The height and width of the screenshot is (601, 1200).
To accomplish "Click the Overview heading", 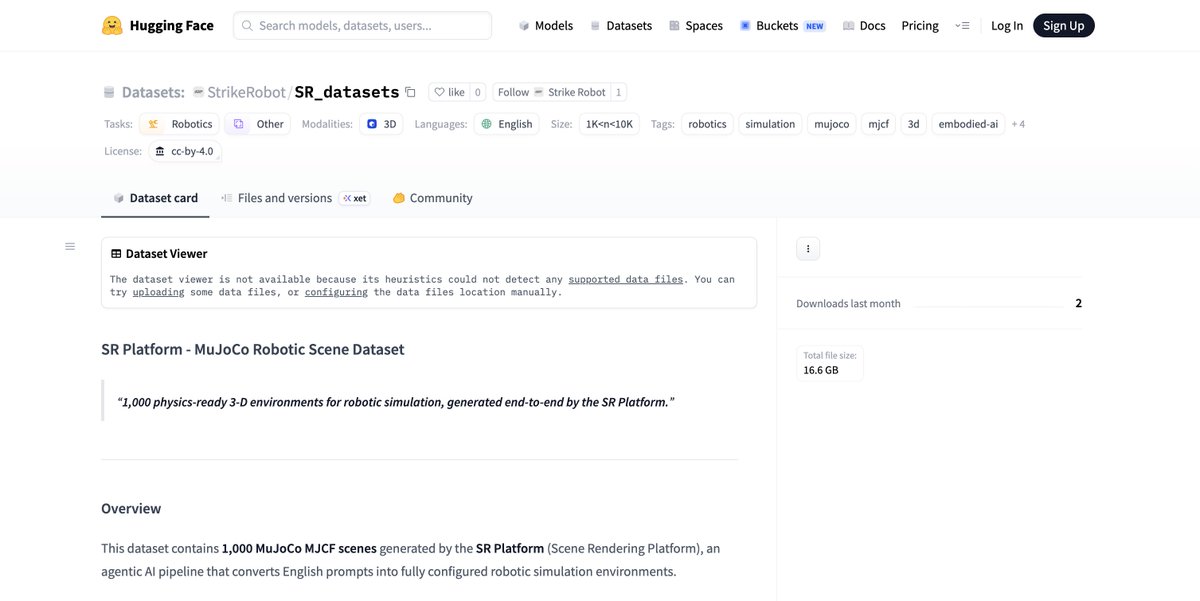I will 131,508.
